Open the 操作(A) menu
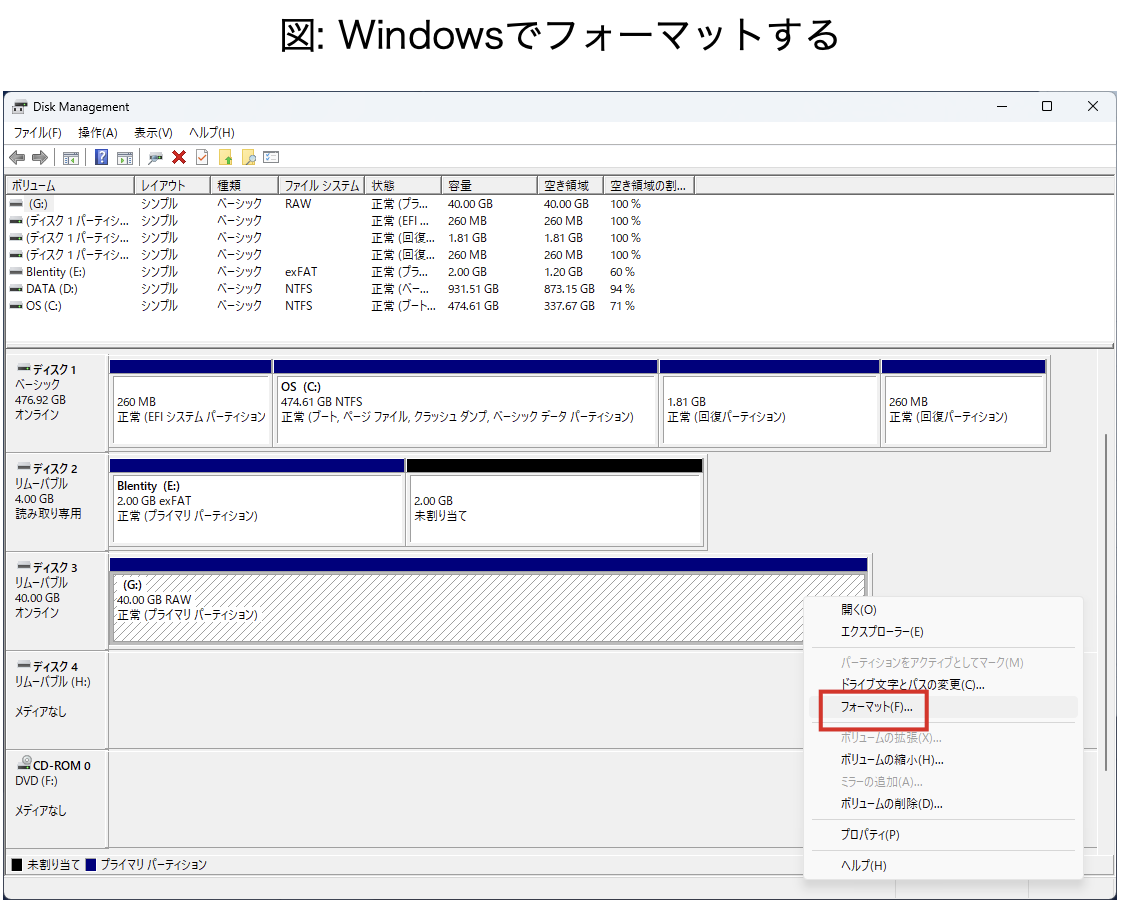Viewport: 1121px width, 900px height. click(x=98, y=132)
